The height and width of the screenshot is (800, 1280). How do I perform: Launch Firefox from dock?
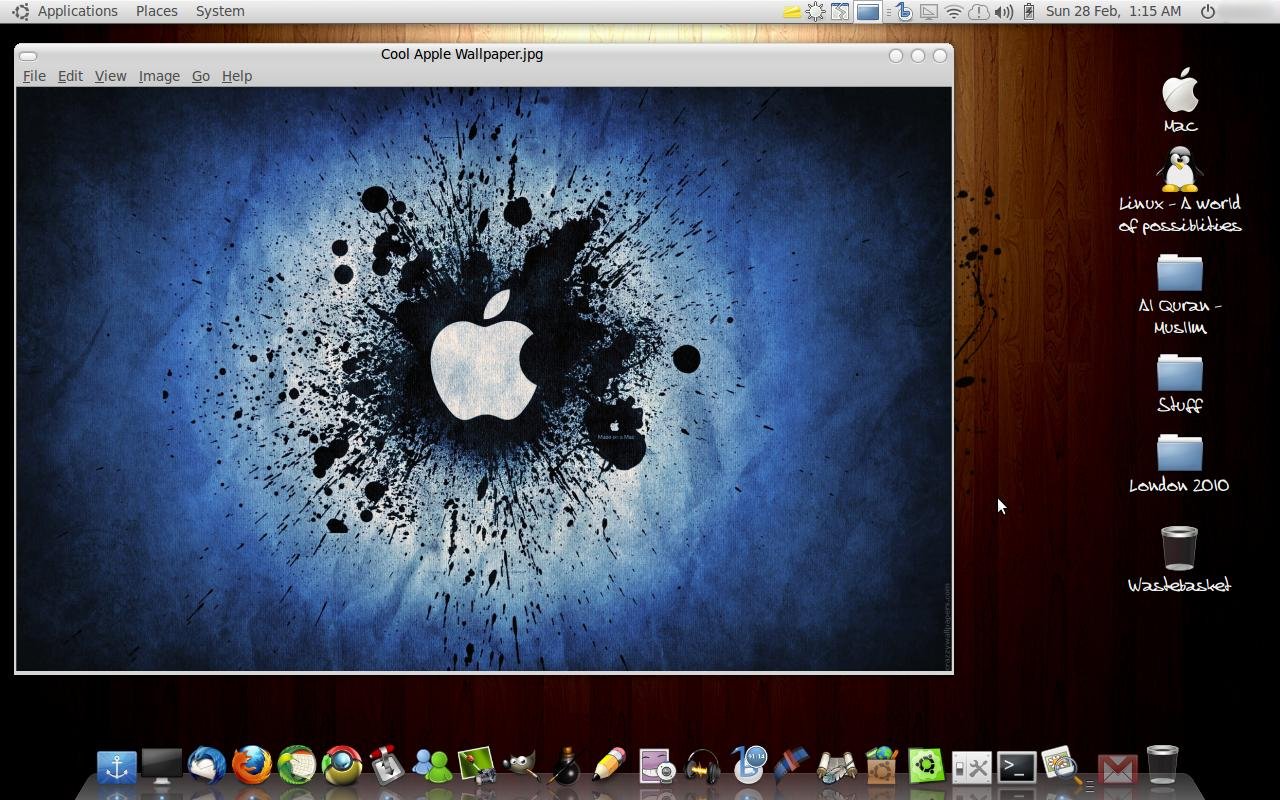pos(252,766)
